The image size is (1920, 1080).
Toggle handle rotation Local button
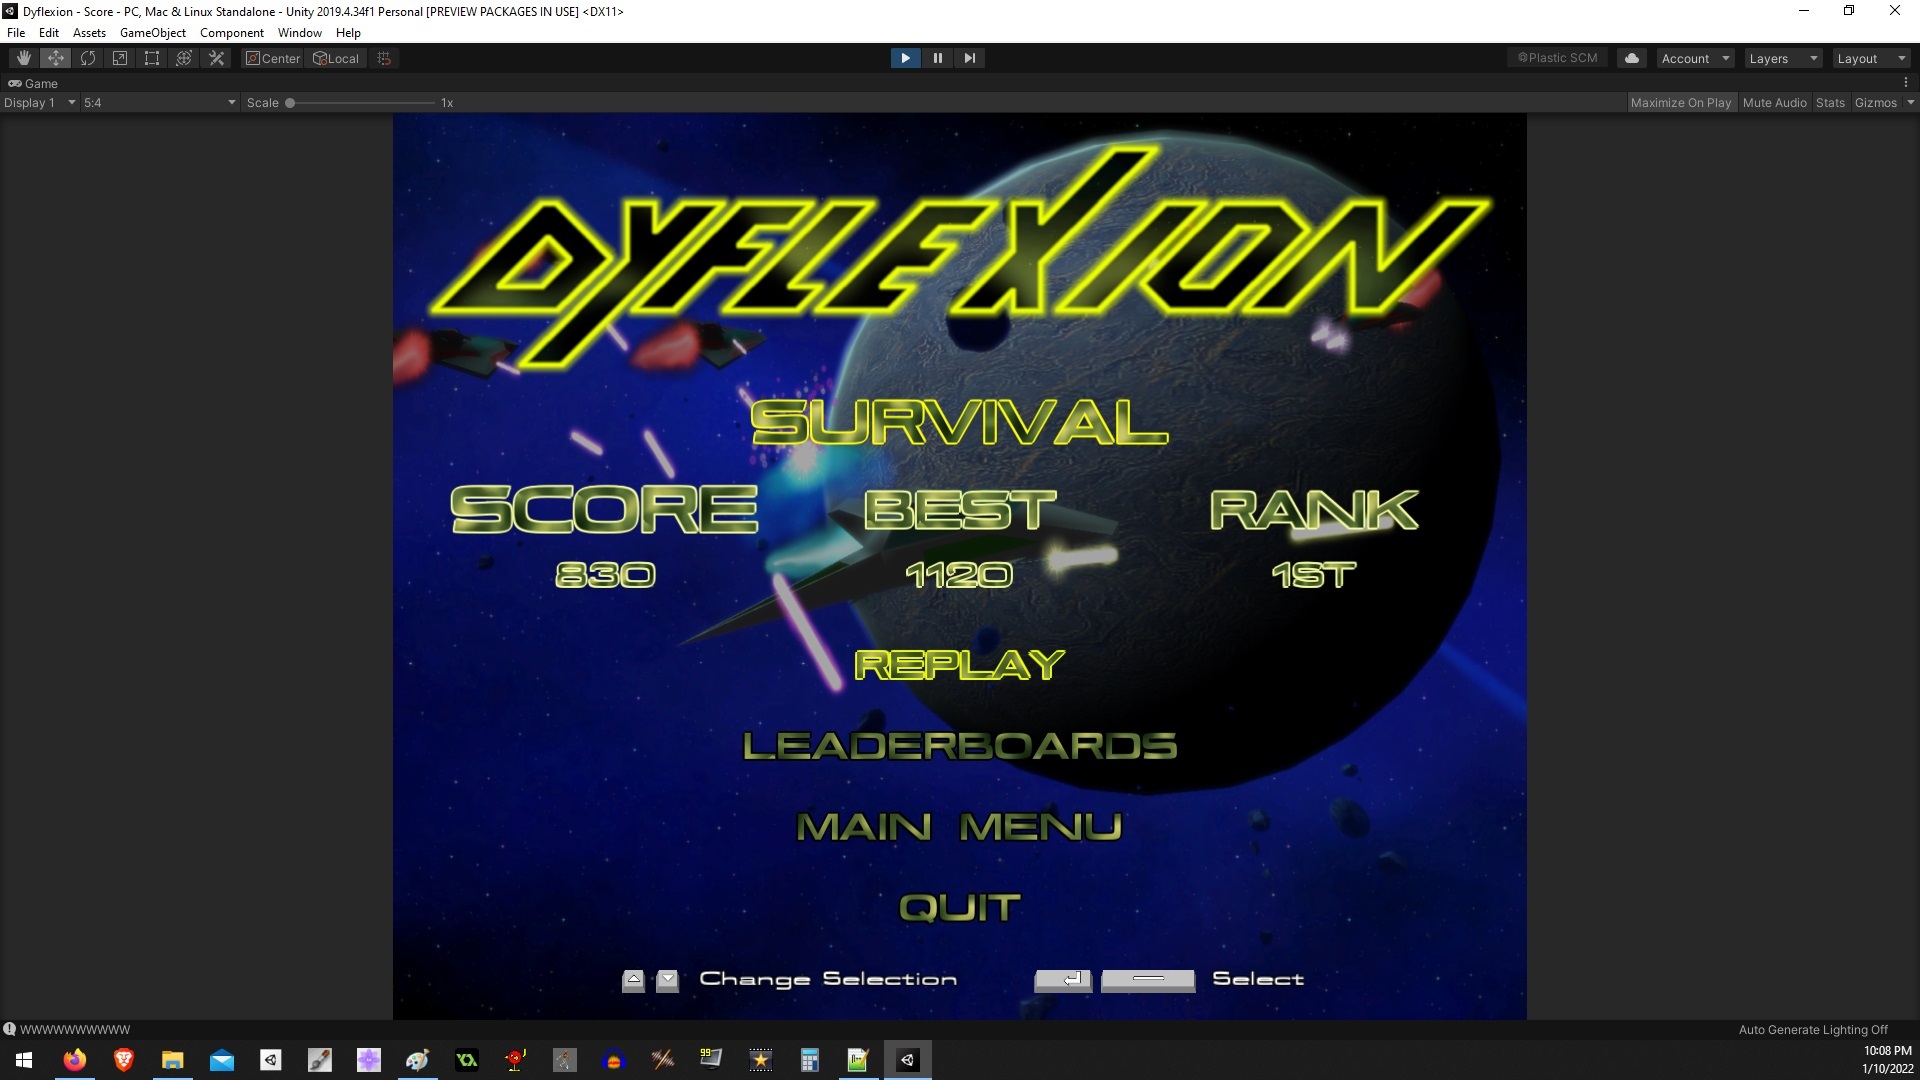337,58
